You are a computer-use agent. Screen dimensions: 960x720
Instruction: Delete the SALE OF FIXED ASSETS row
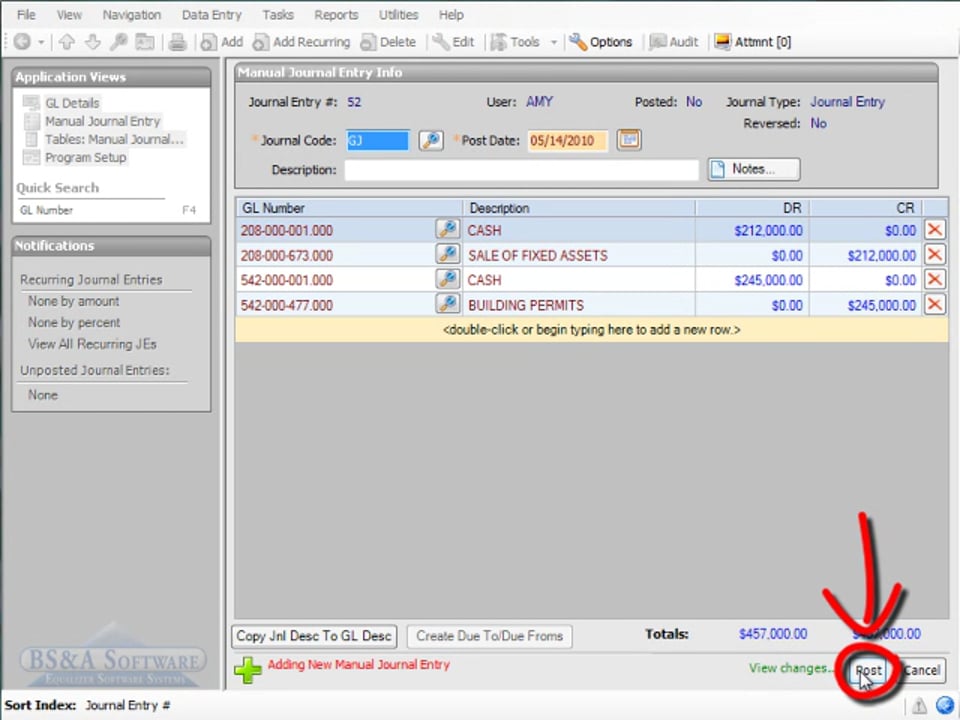934,254
